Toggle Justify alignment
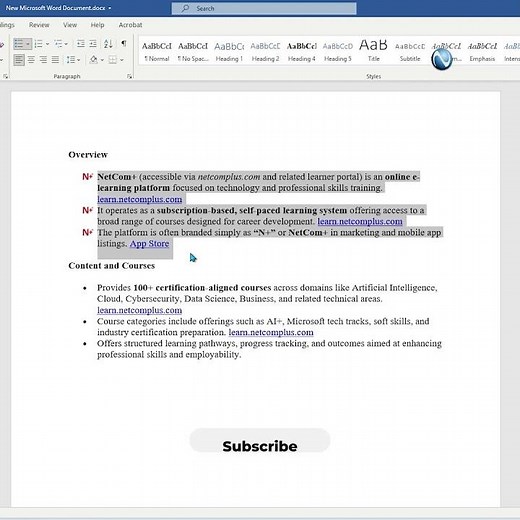This screenshot has height=520, width=520. point(55,60)
